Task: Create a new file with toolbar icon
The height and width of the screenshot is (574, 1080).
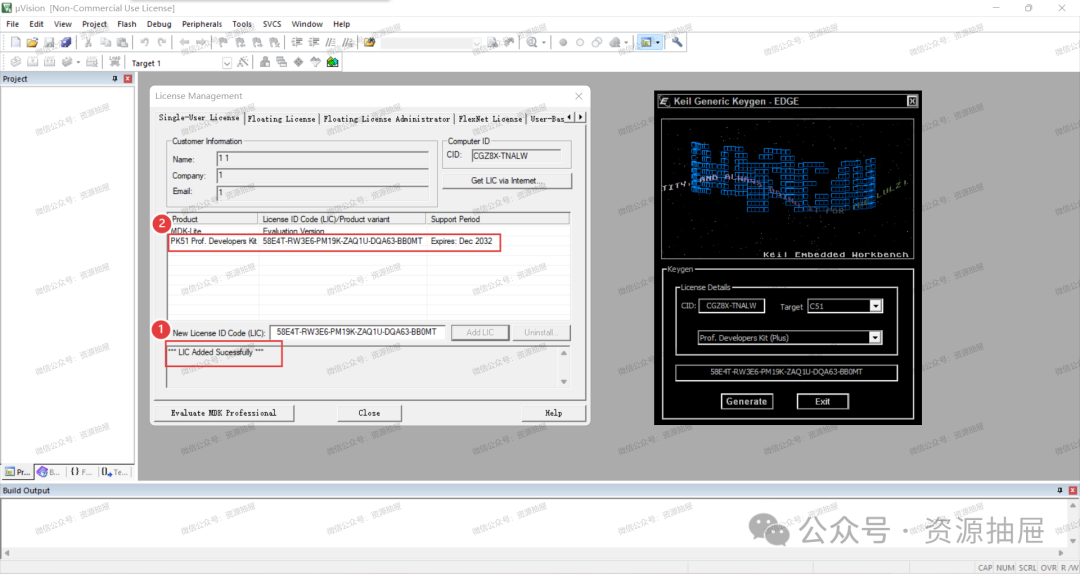Action: [15, 42]
